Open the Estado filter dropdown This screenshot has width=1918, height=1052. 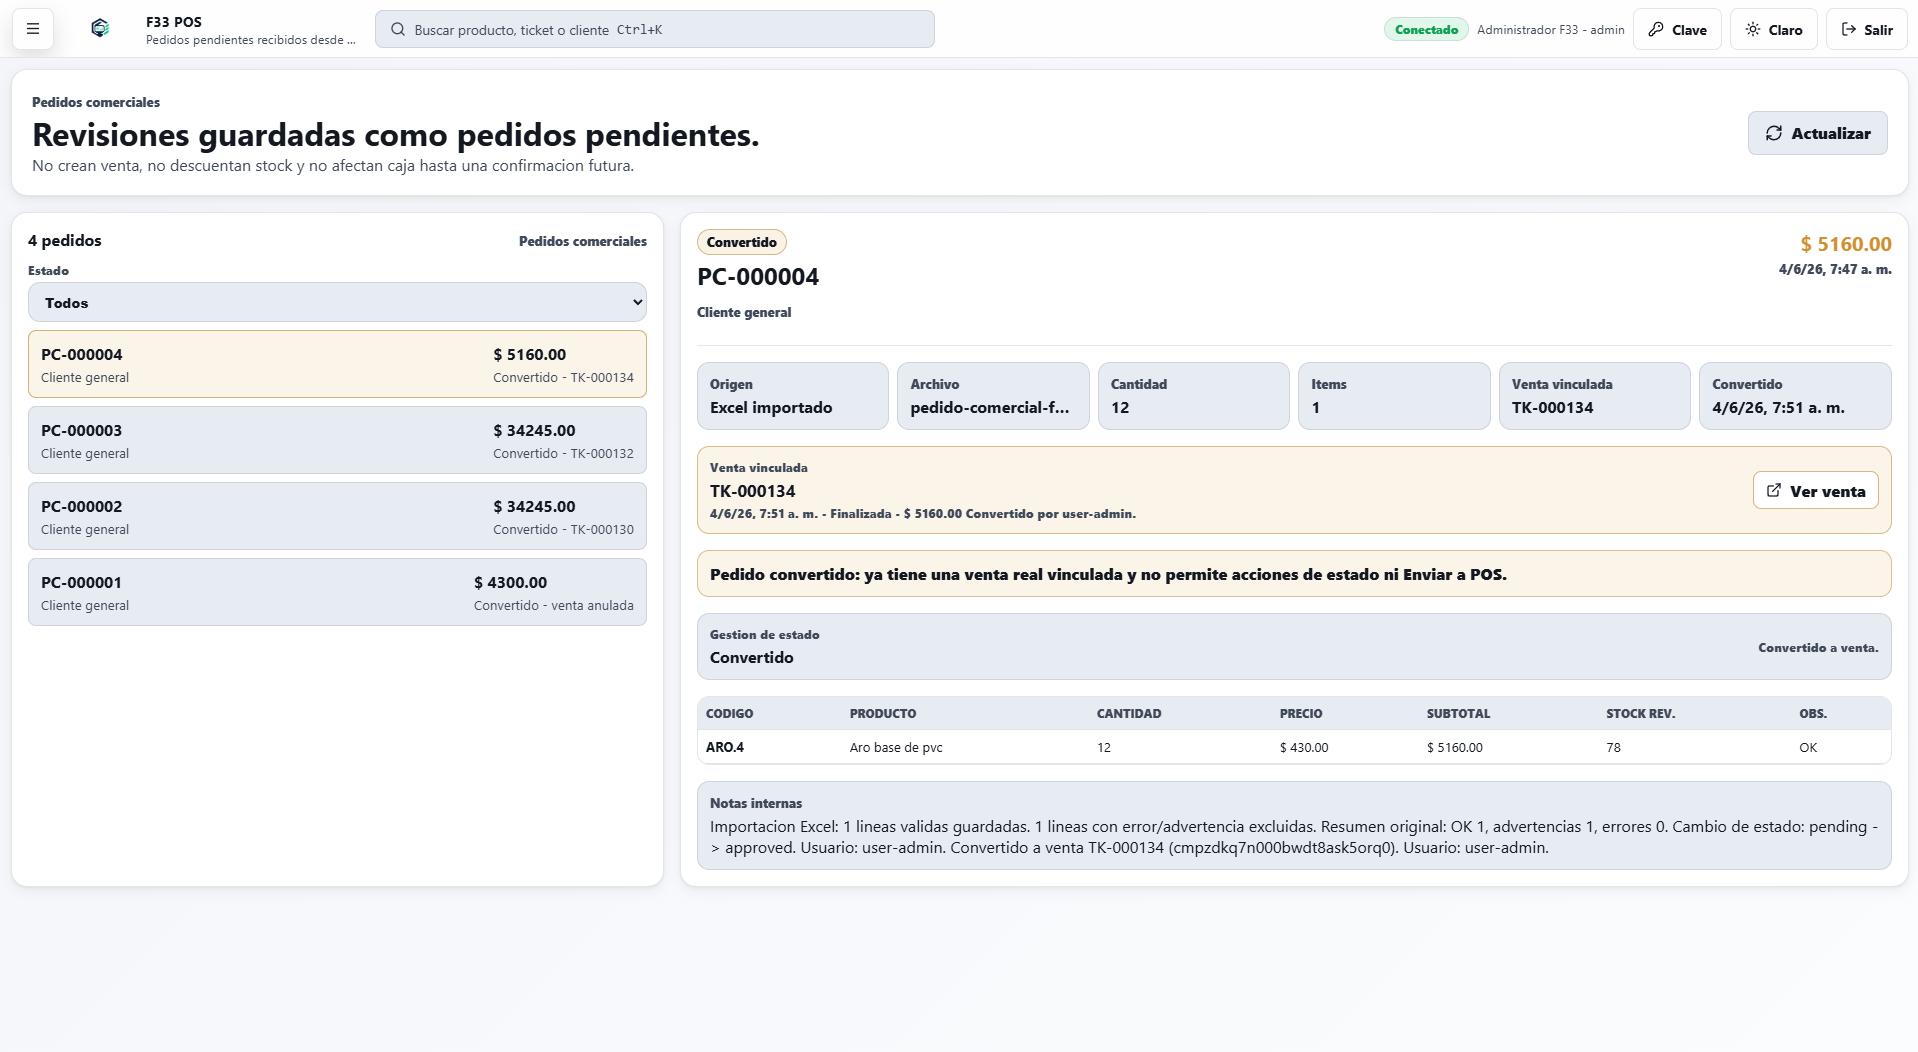click(337, 302)
